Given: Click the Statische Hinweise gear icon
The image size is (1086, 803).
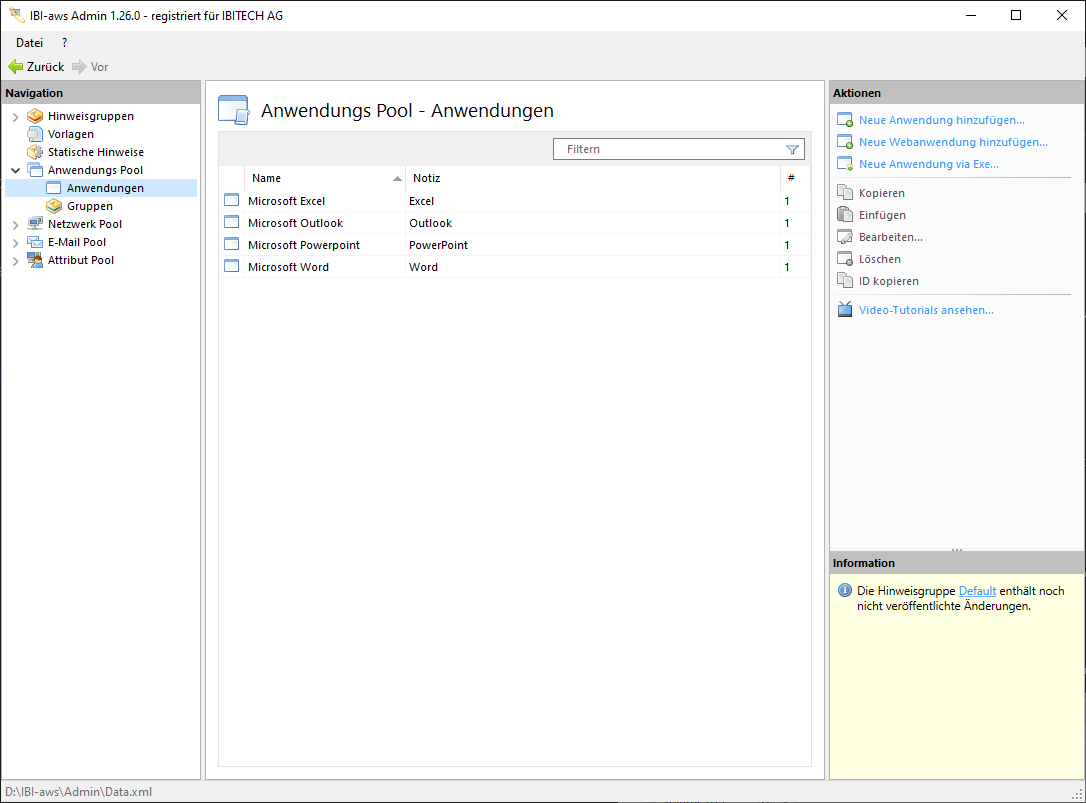Looking at the screenshot, I should coord(35,152).
